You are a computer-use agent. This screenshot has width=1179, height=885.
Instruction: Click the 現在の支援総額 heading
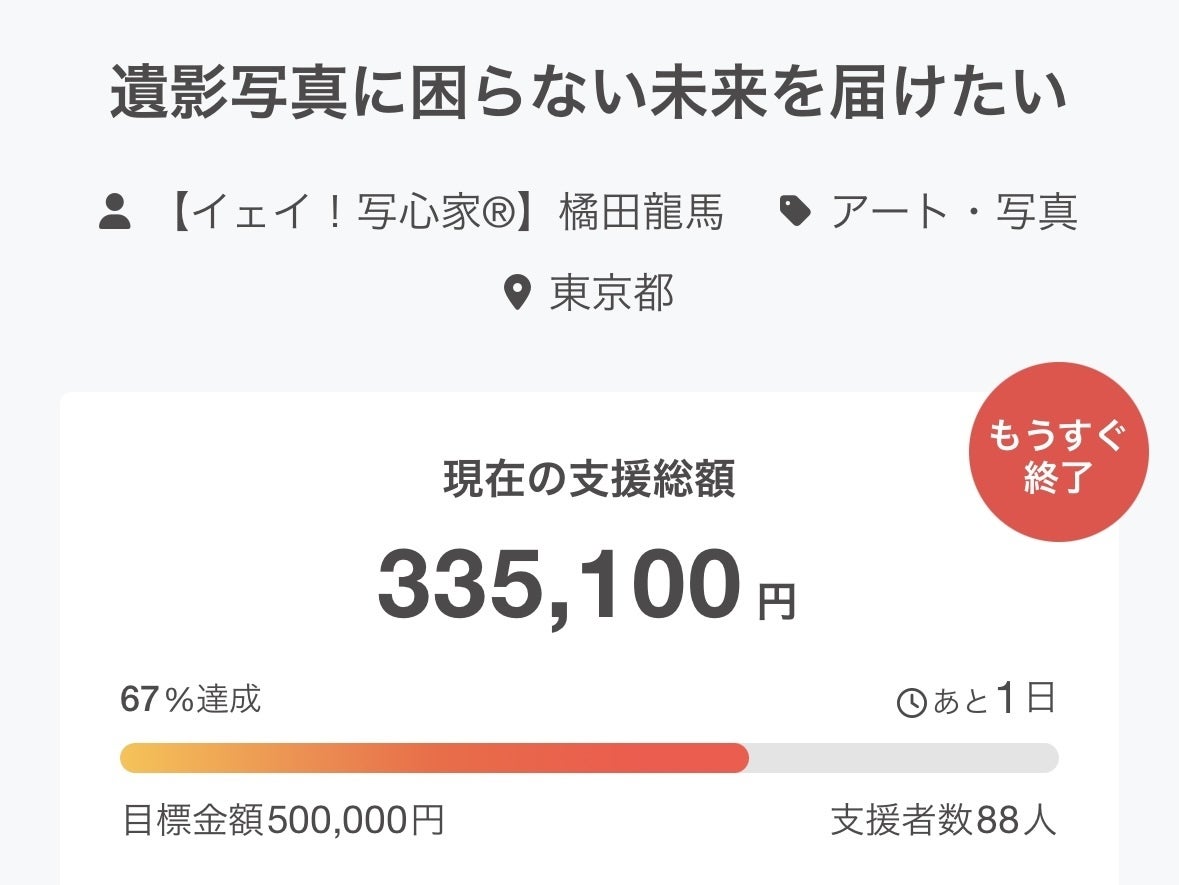click(x=589, y=480)
